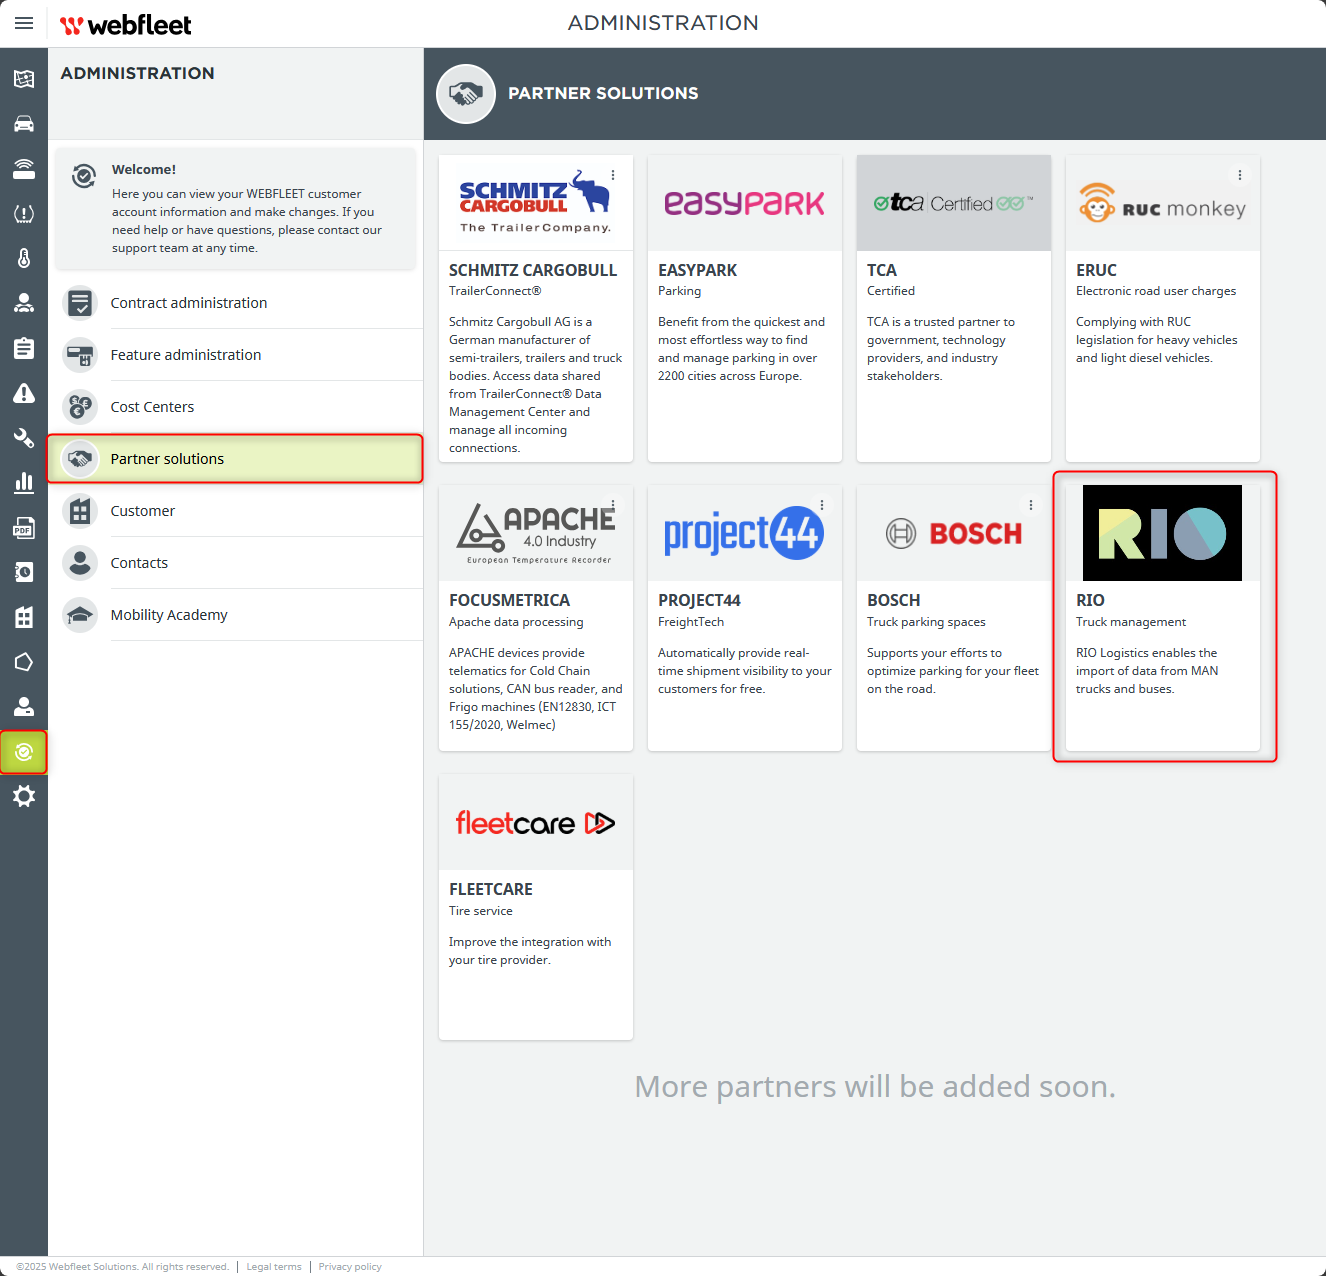Click the Mobility Academy graduation cap icon
Image resolution: width=1326 pixels, height=1276 pixels.
coord(80,615)
